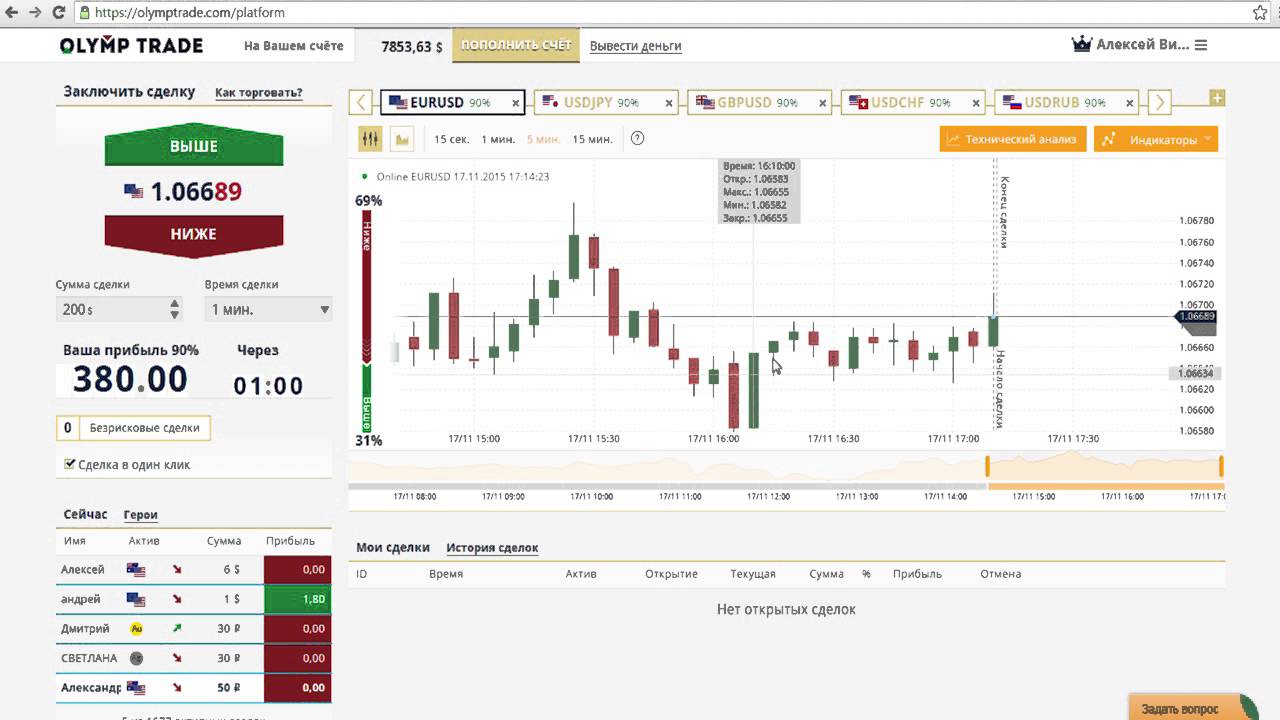This screenshot has height=720, width=1280.
Task: Click Дмитрий row in traders list
Action: point(194,628)
